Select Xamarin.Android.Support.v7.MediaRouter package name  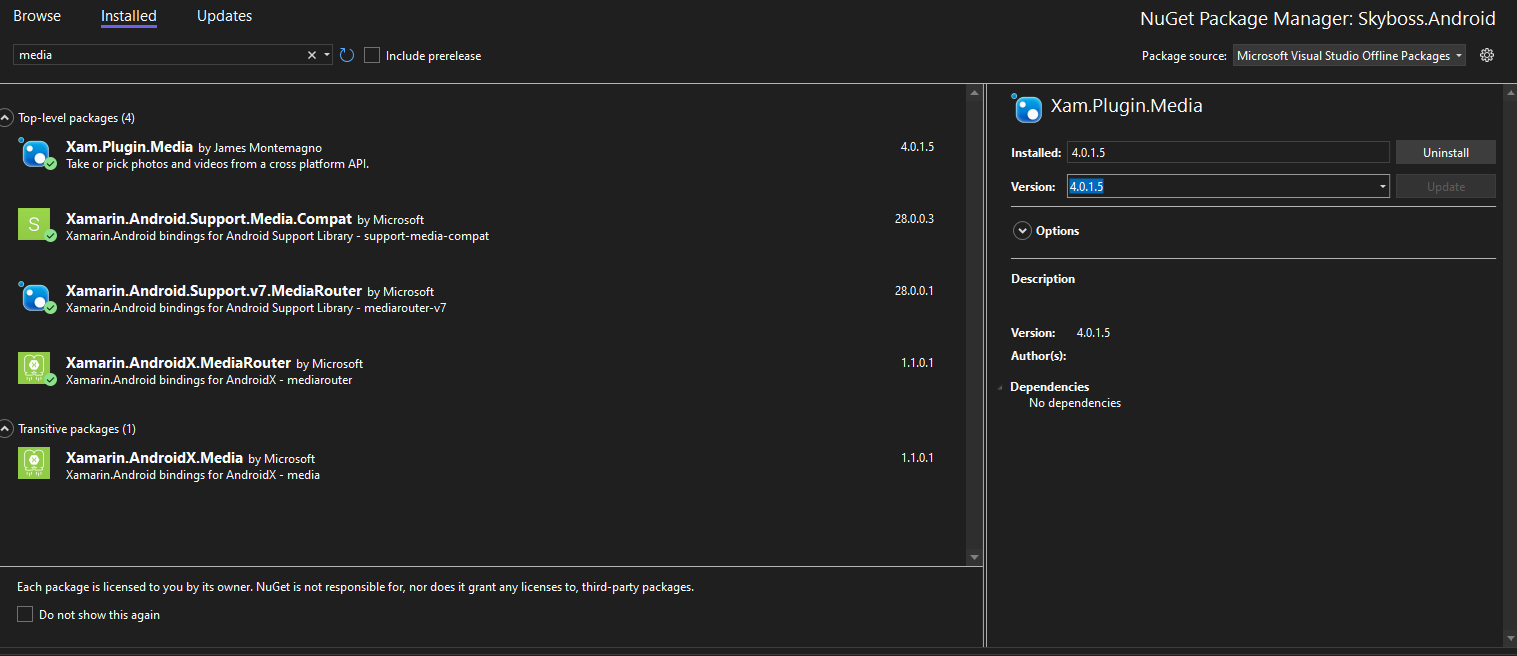[214, 290]
